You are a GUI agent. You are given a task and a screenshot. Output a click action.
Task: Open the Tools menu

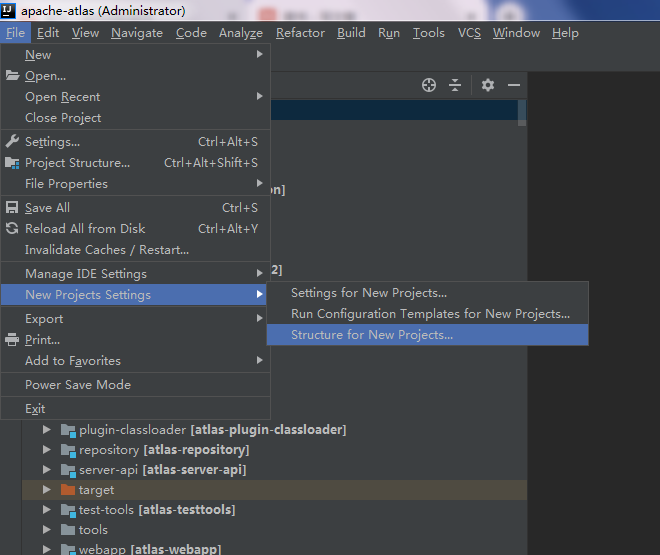[x=428, y=33]
